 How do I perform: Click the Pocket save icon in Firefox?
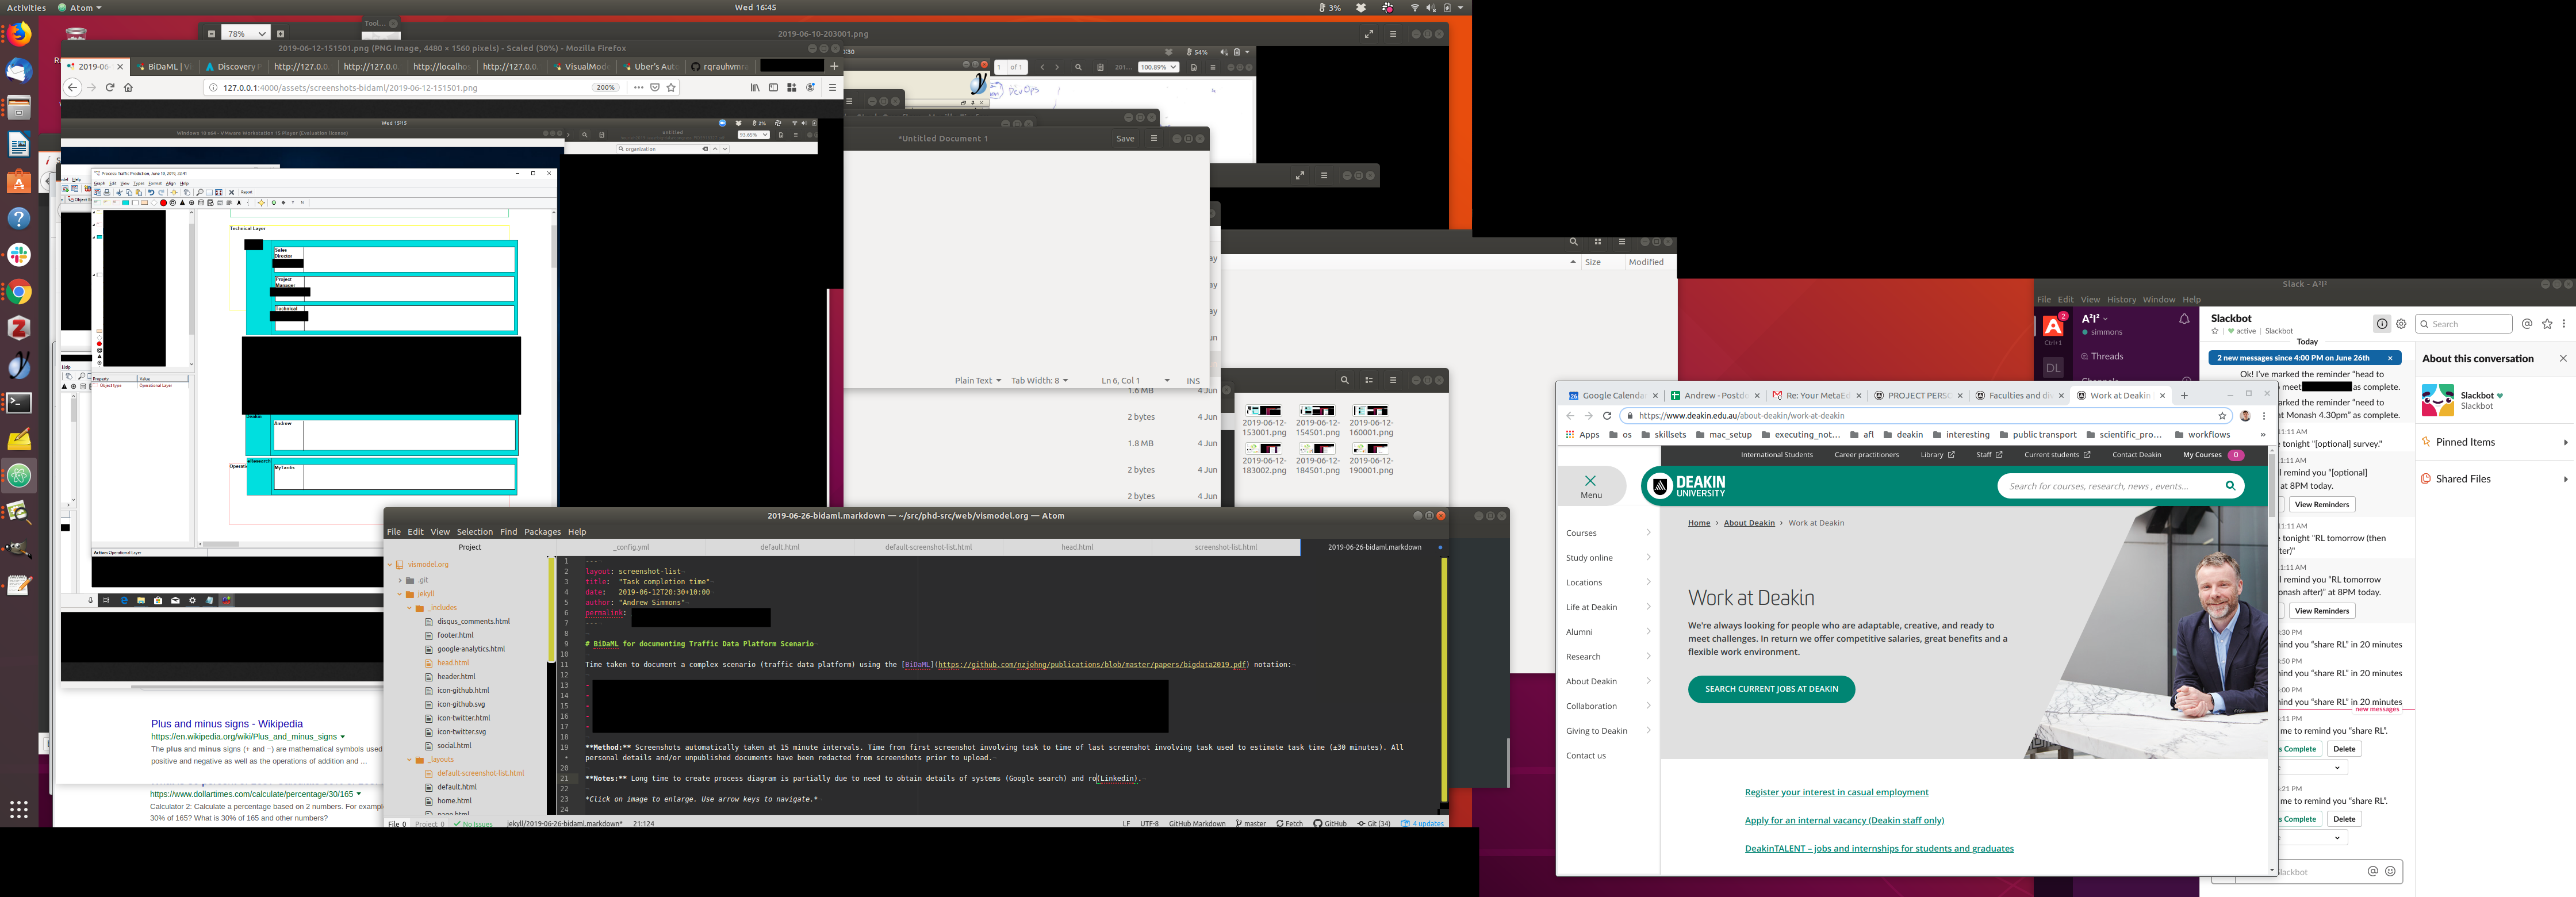[655, 88]
